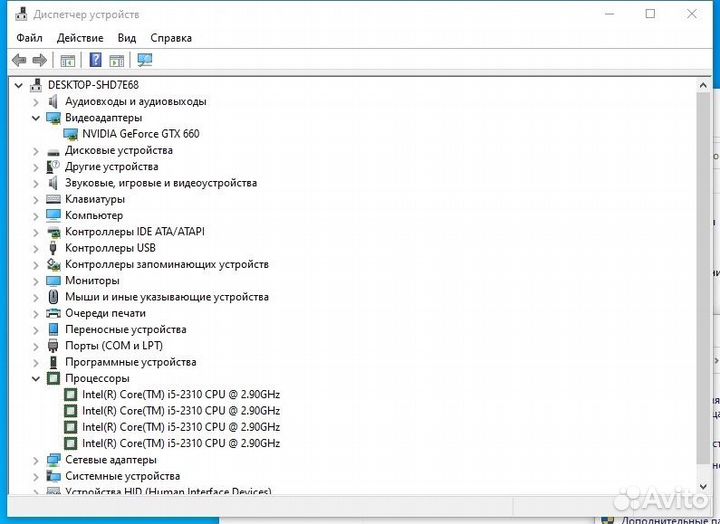This screenshot has height=524, width=720.
Task: Click the USB plug icon of Контроллеры USB
Action: [53, 248]
